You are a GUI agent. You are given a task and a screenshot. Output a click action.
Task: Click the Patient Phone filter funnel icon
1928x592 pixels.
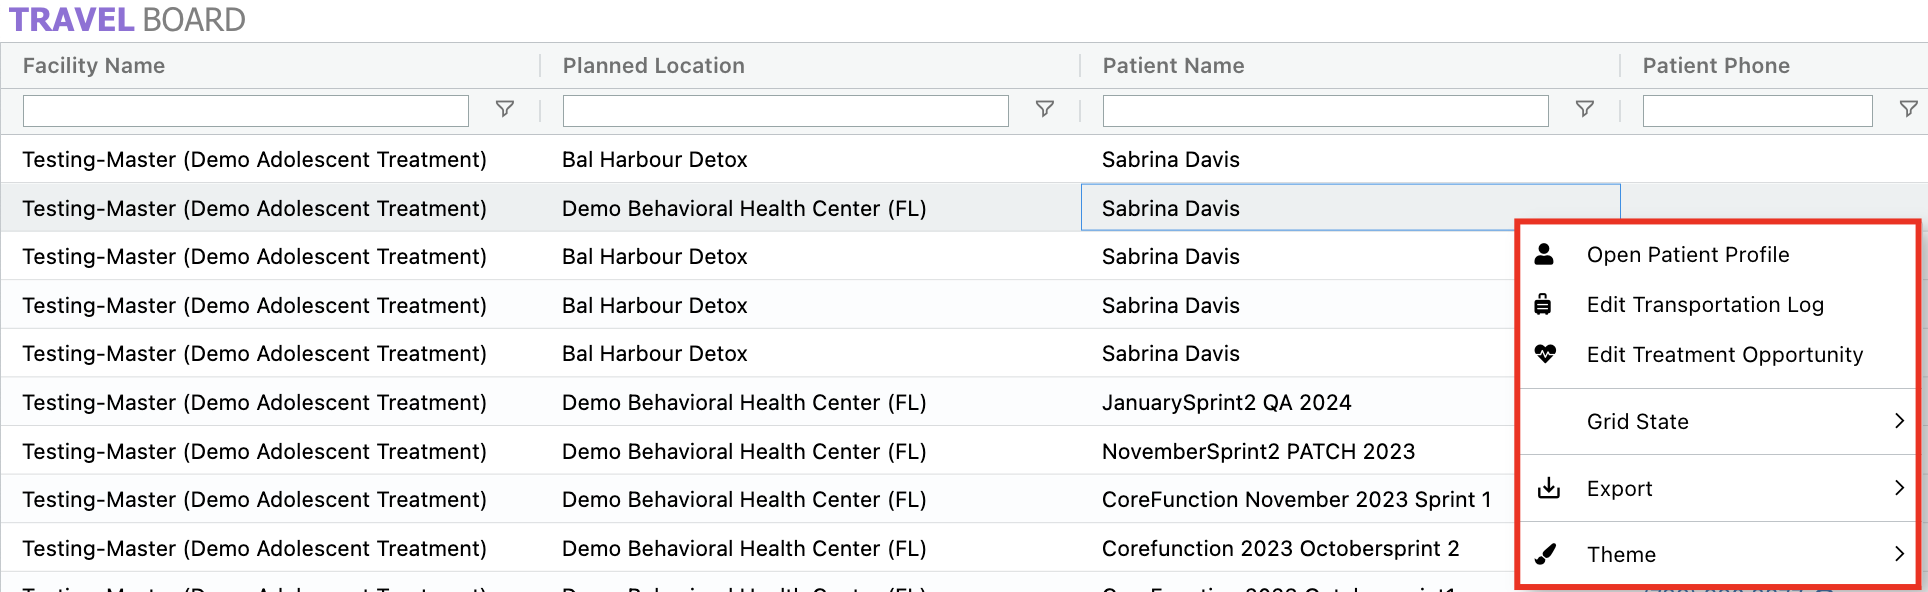pos(1908,109)
